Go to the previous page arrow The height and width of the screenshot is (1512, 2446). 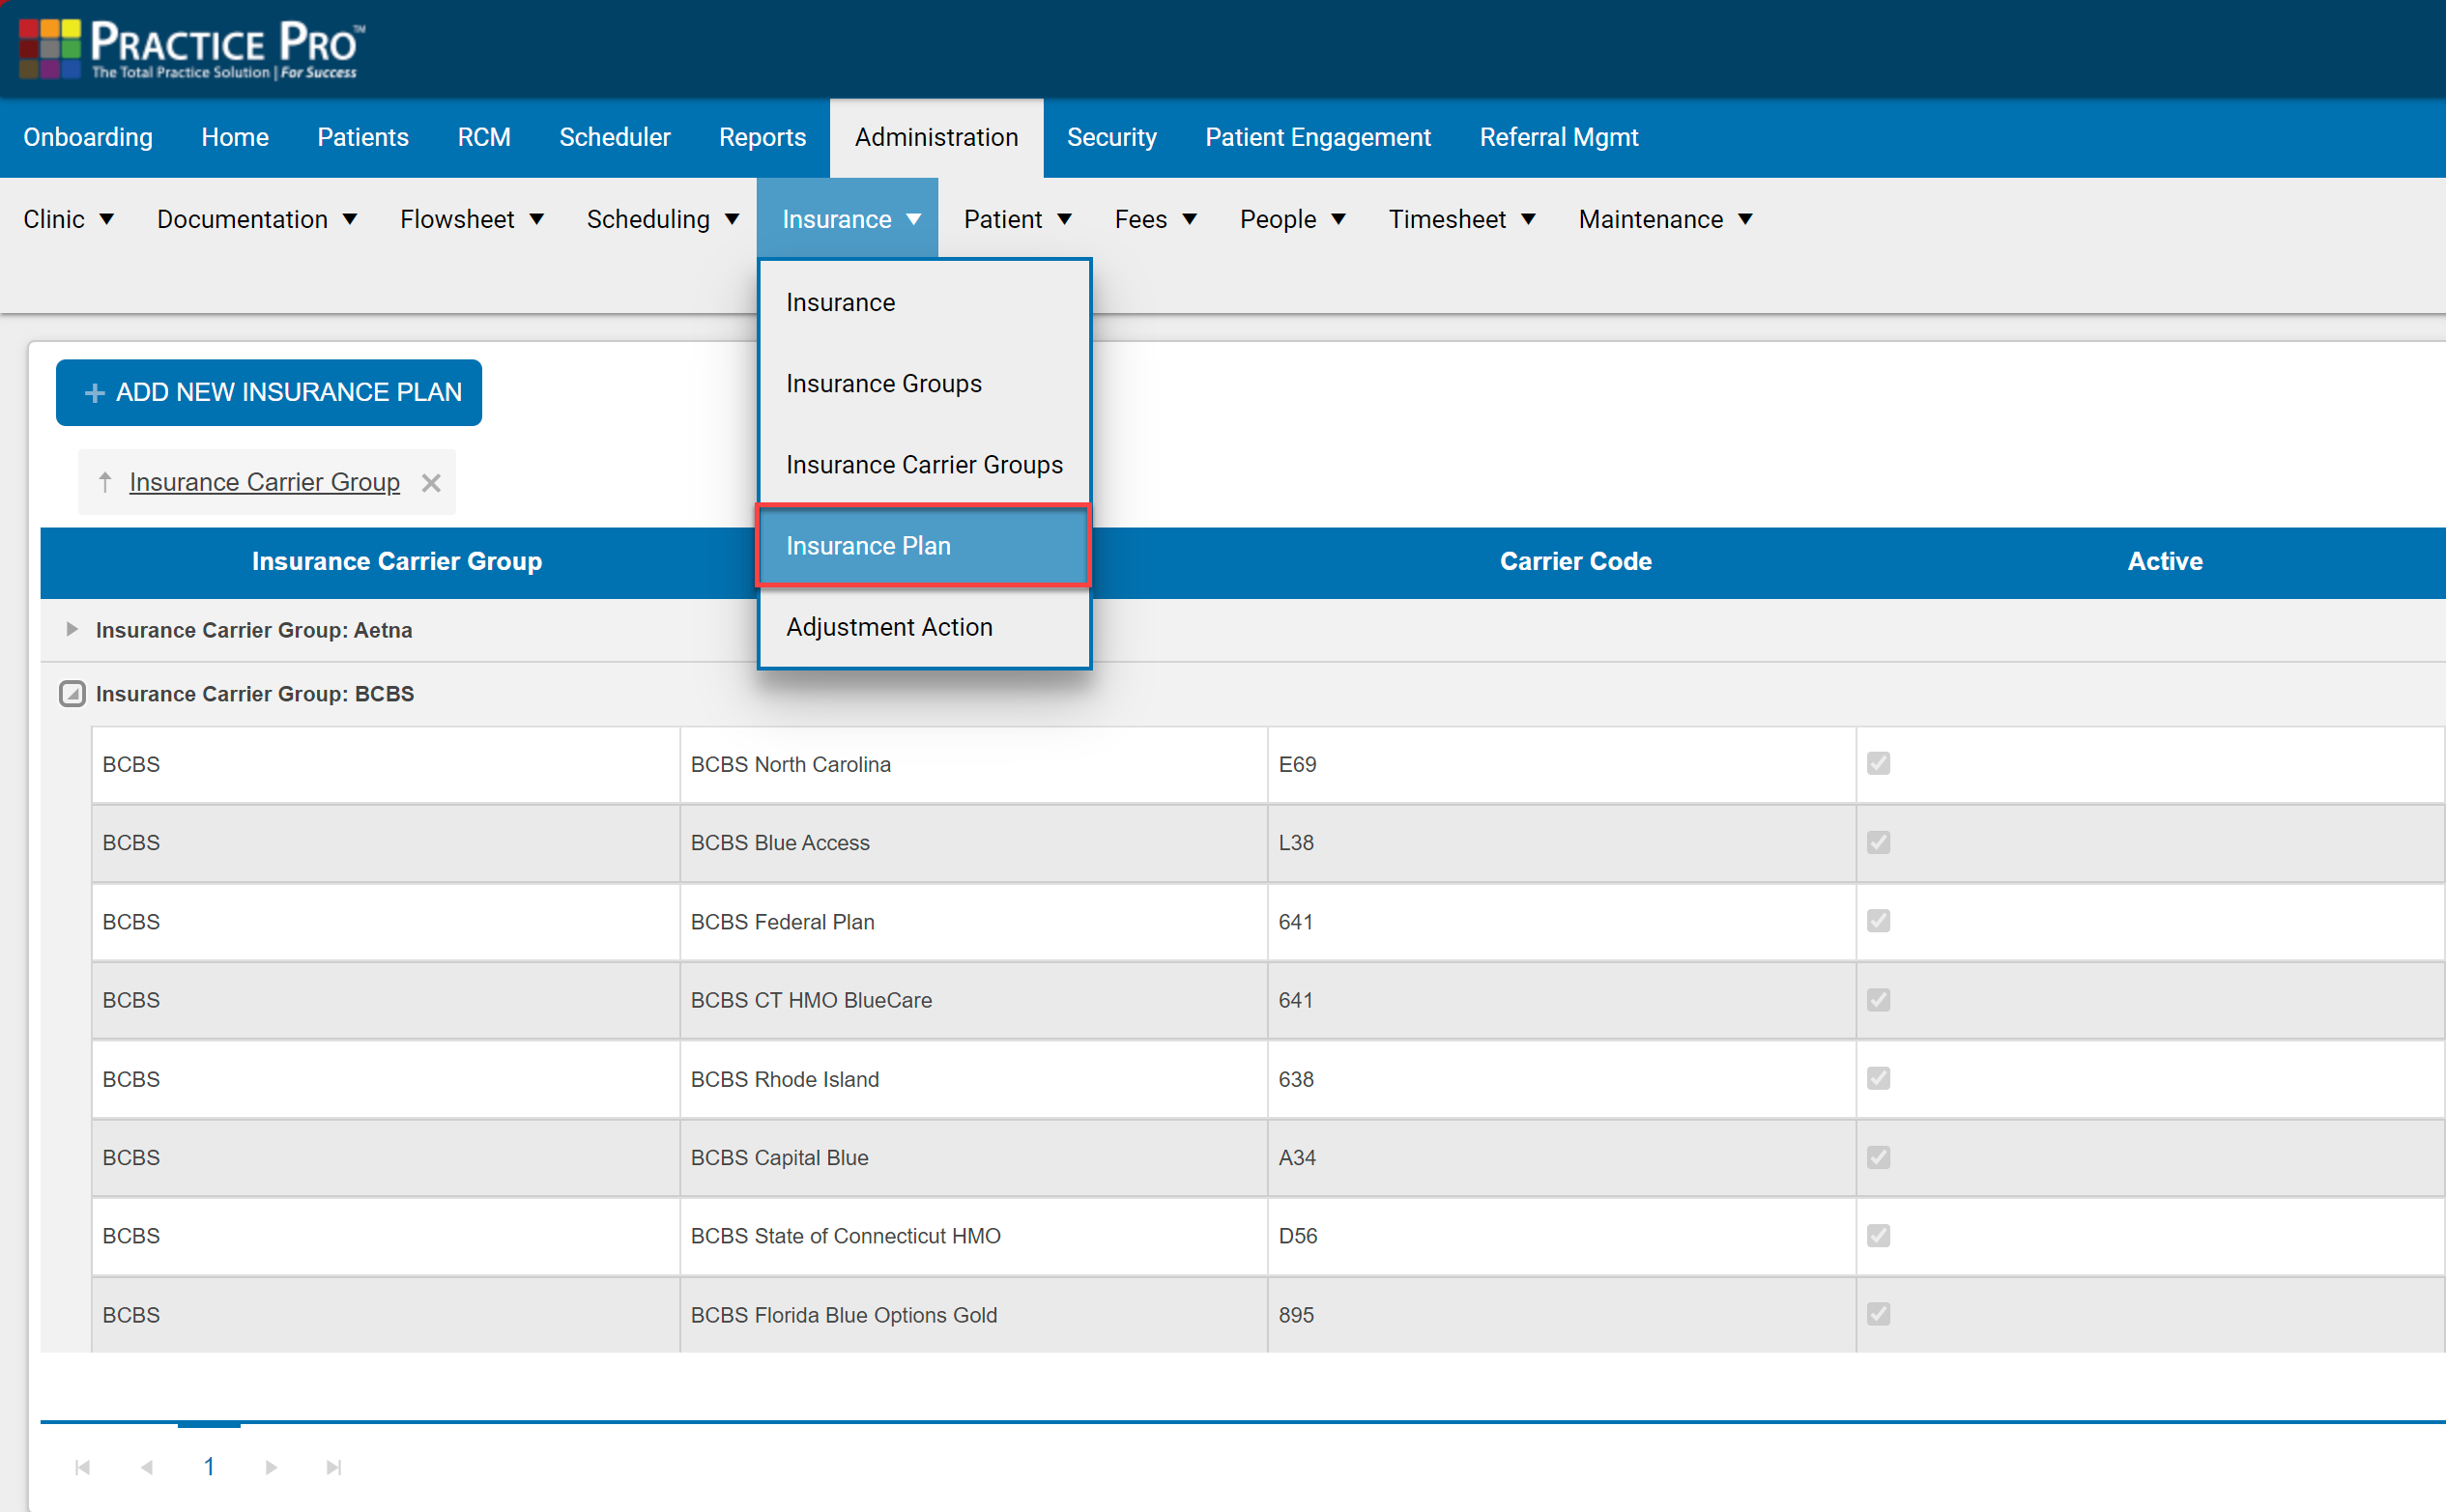pos(147,1467)
